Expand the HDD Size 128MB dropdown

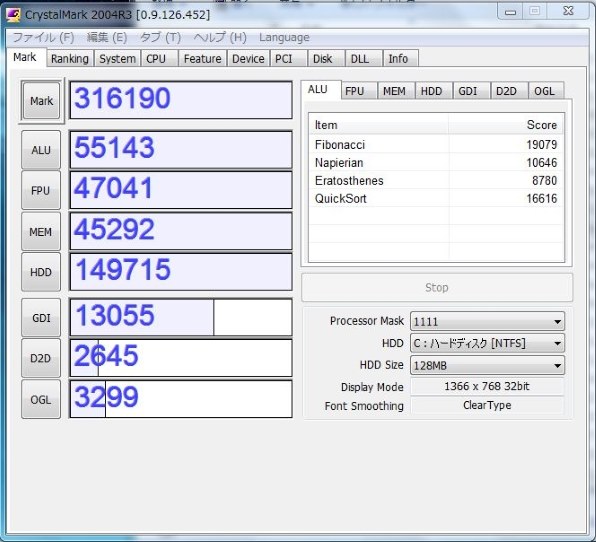487,365
